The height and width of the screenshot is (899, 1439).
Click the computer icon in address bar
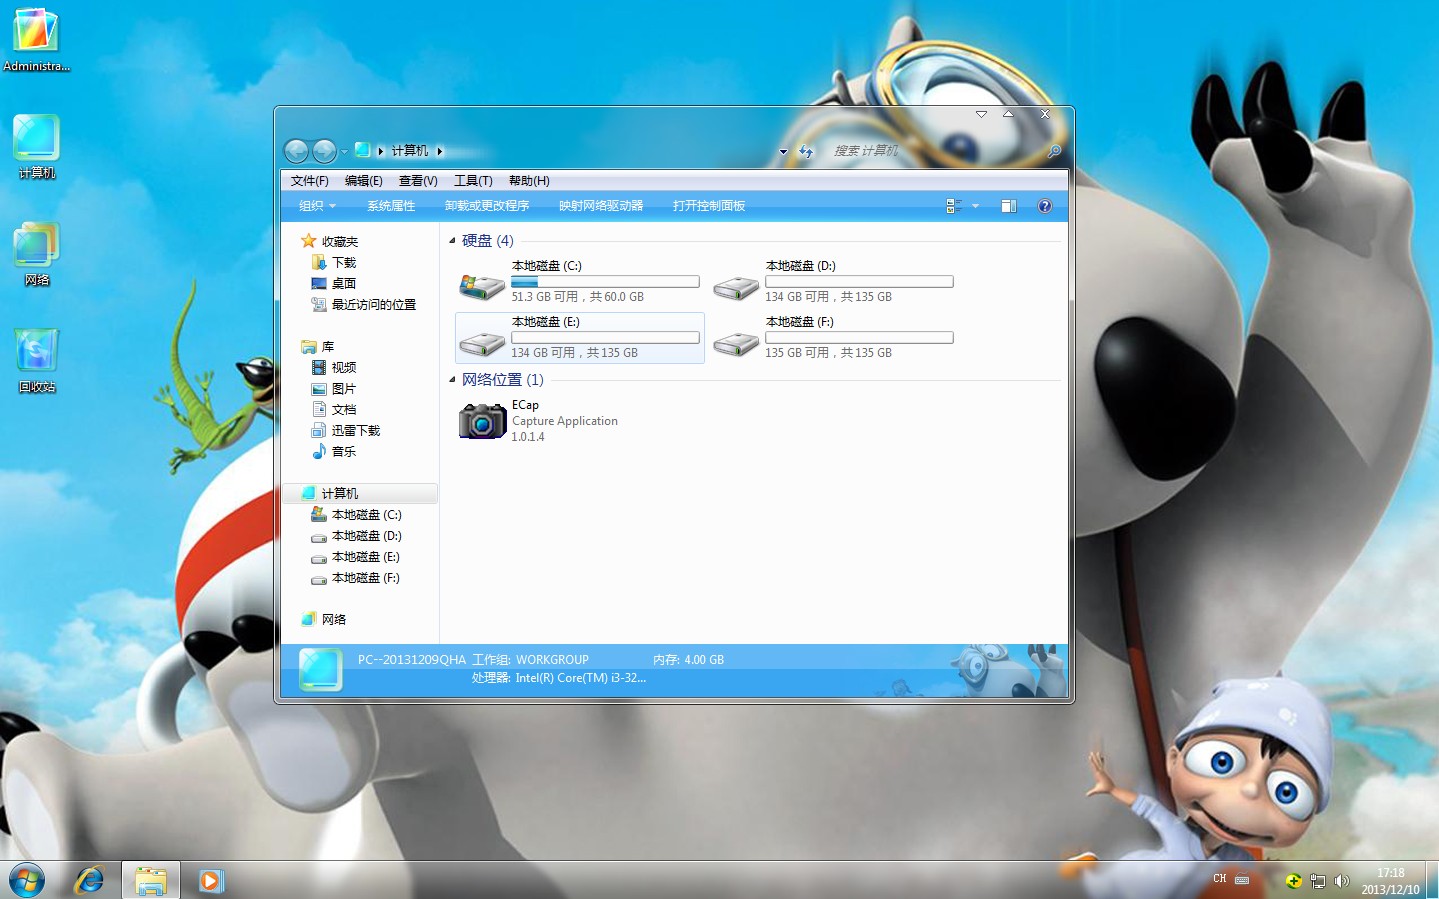(363, 150)
